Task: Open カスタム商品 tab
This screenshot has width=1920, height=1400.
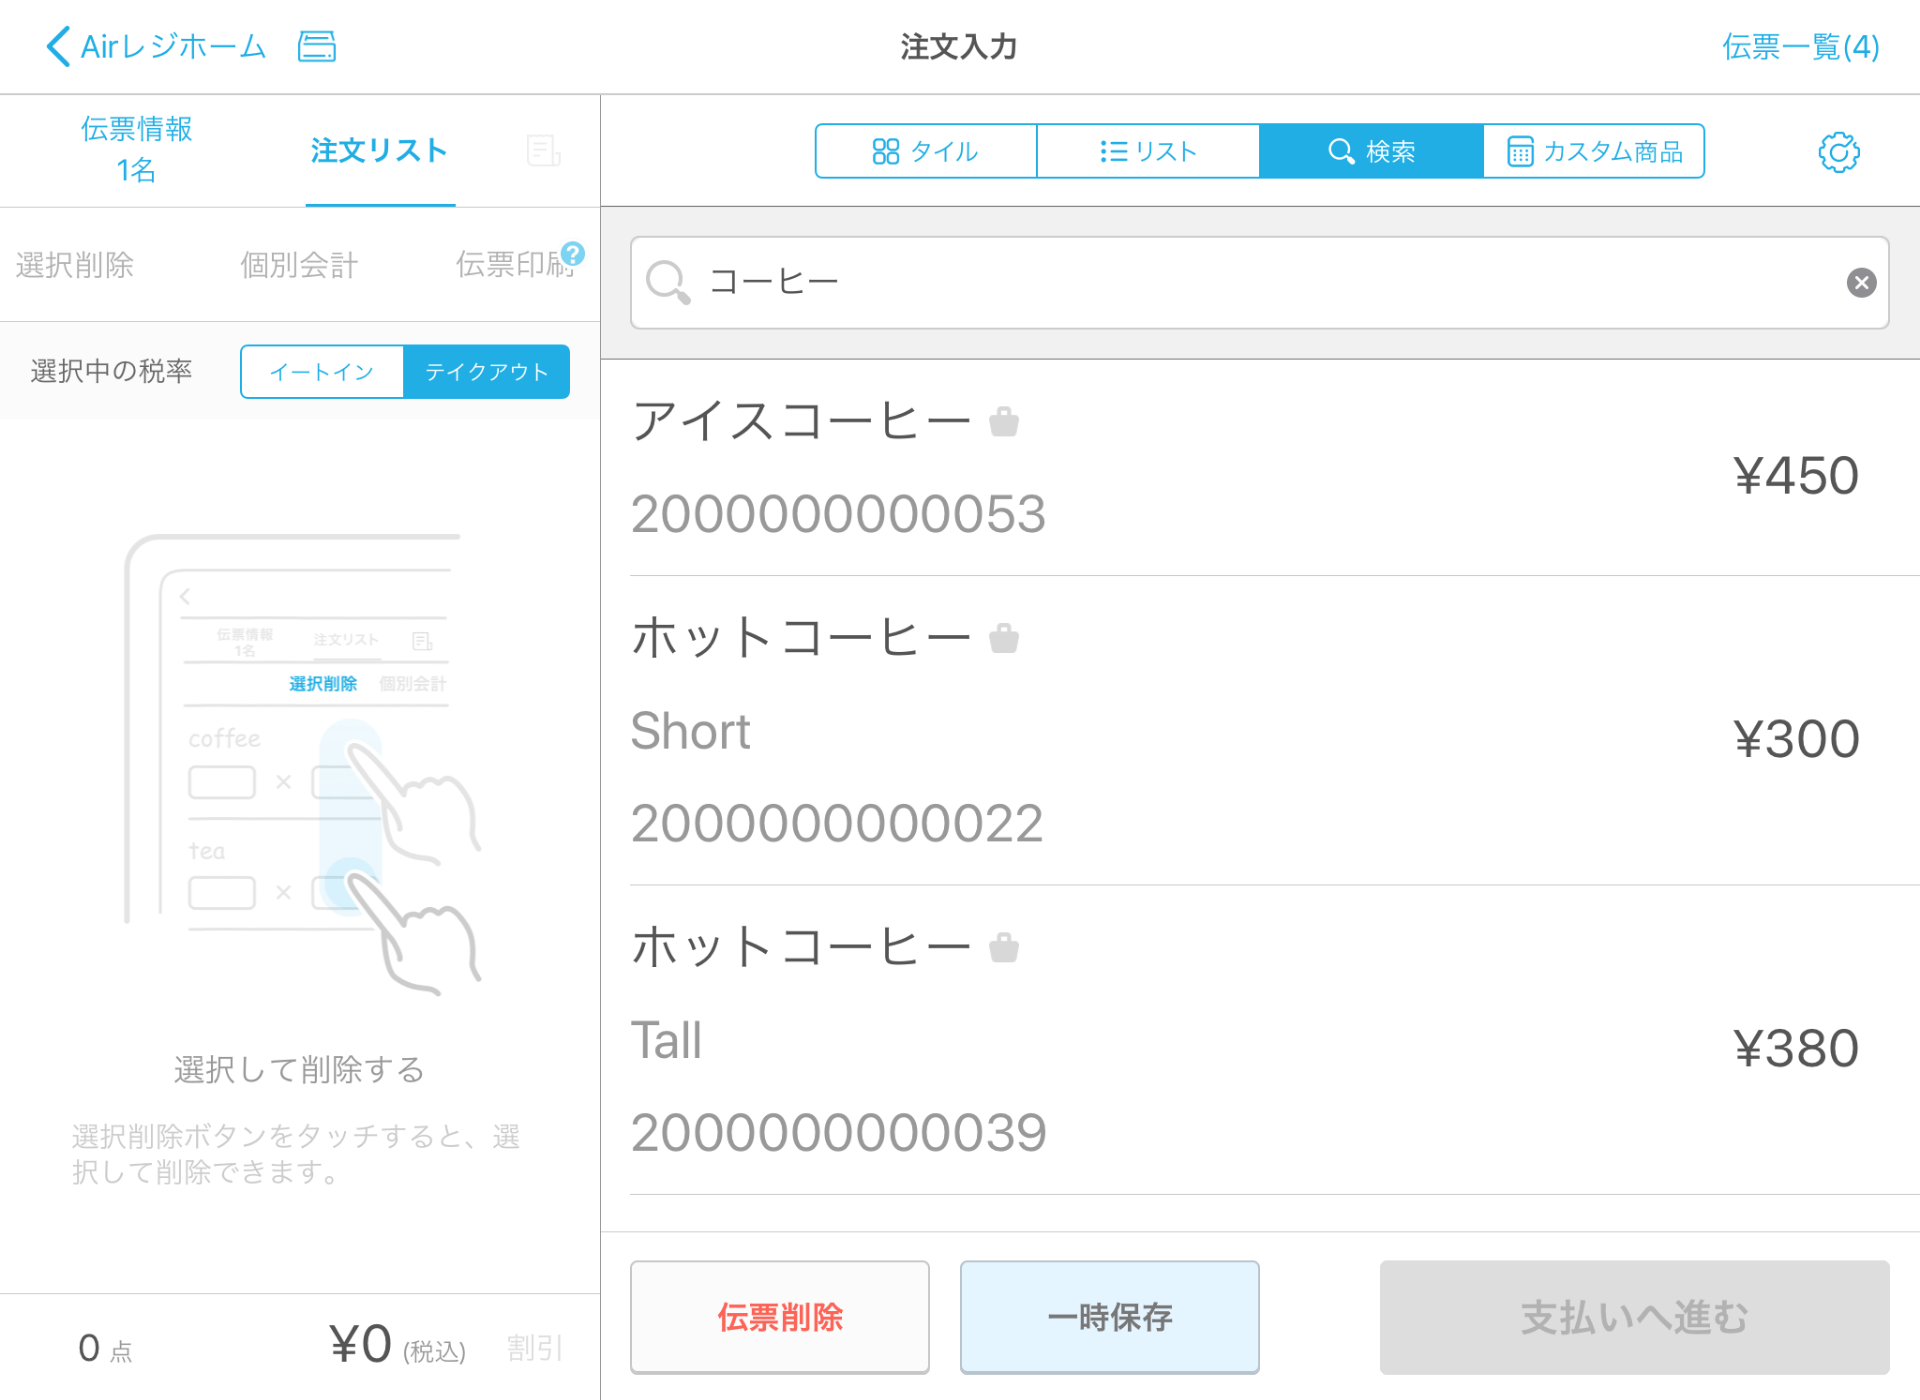Action: (x=1594, y=151)
